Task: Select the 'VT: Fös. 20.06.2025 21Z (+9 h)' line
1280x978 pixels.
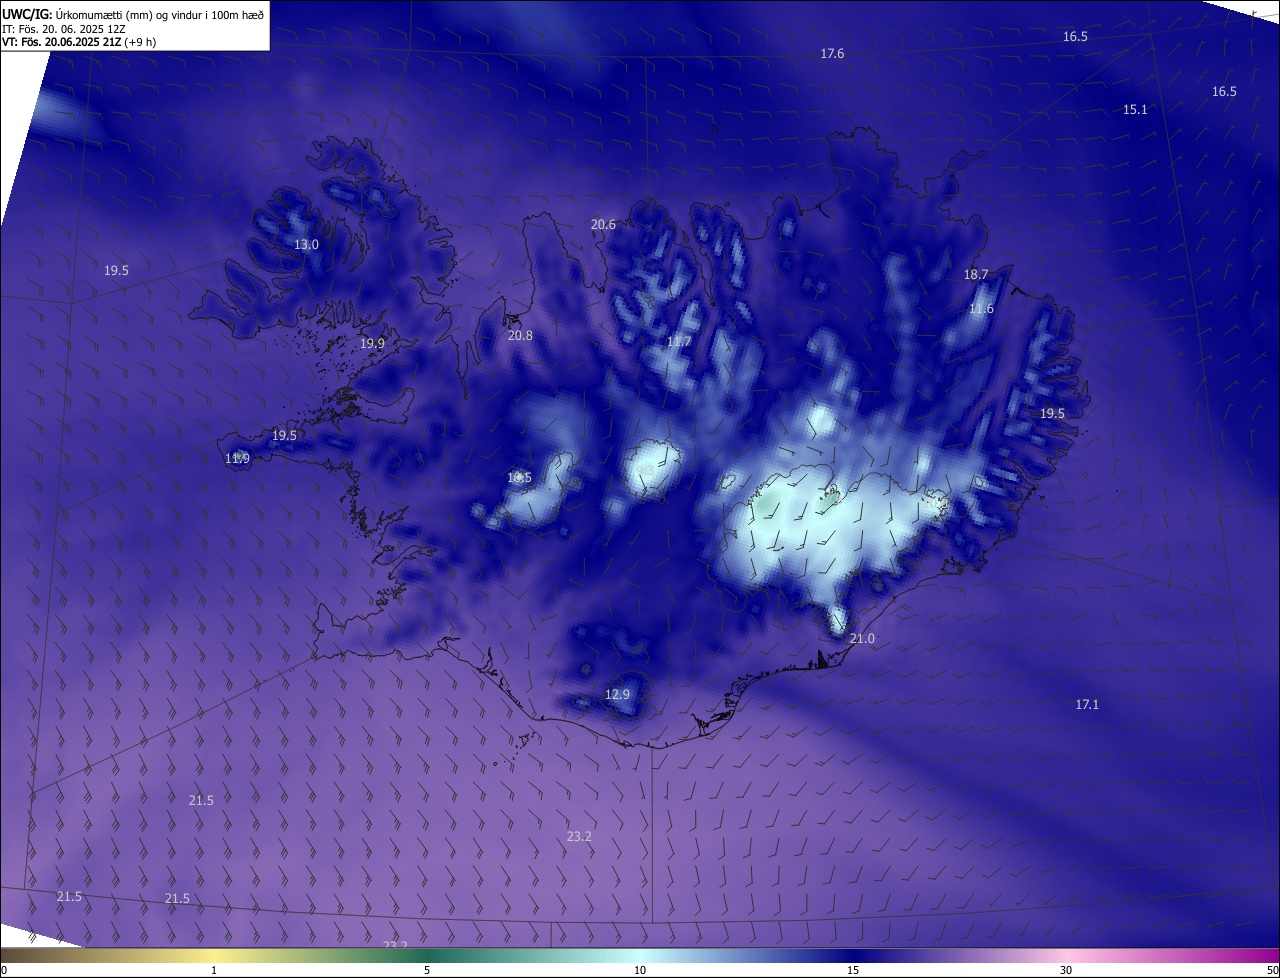Action: [79, 42]
